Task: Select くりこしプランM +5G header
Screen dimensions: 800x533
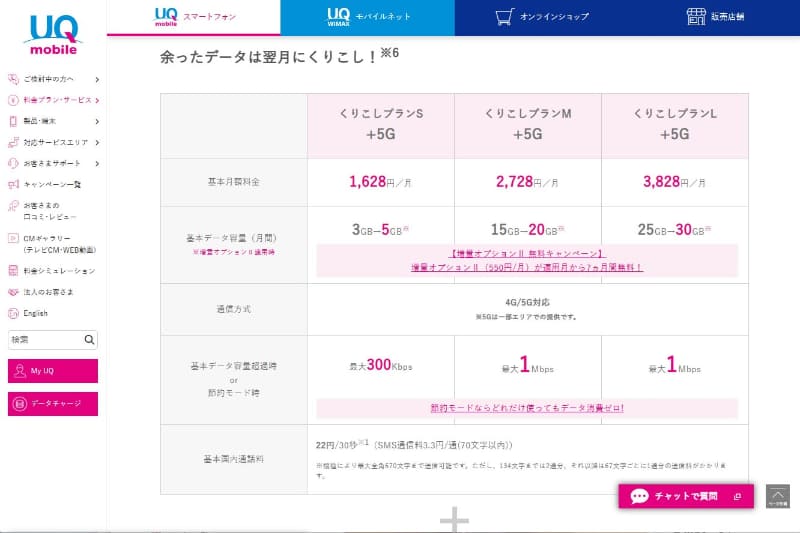Action: (x=528, y=124)
